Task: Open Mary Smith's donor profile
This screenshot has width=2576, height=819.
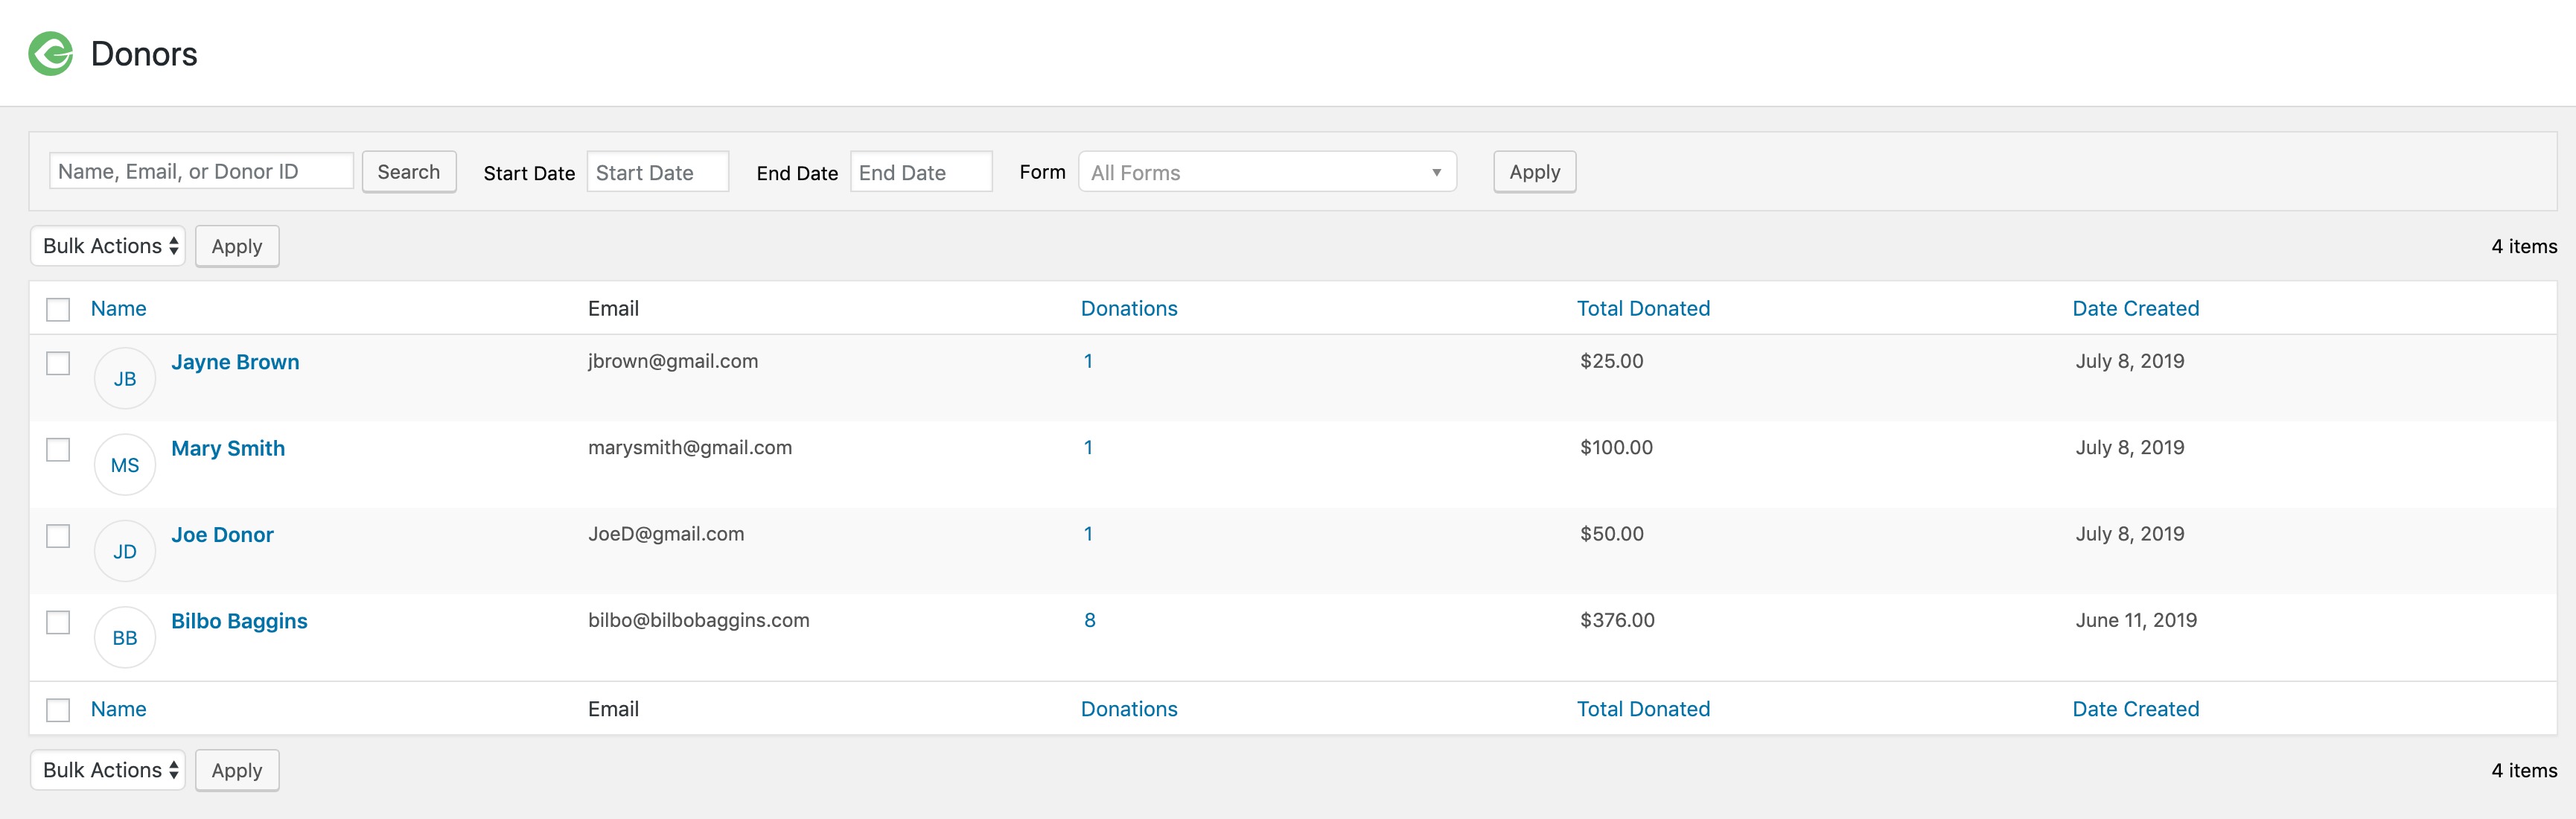Action: (x=228, y=448)
